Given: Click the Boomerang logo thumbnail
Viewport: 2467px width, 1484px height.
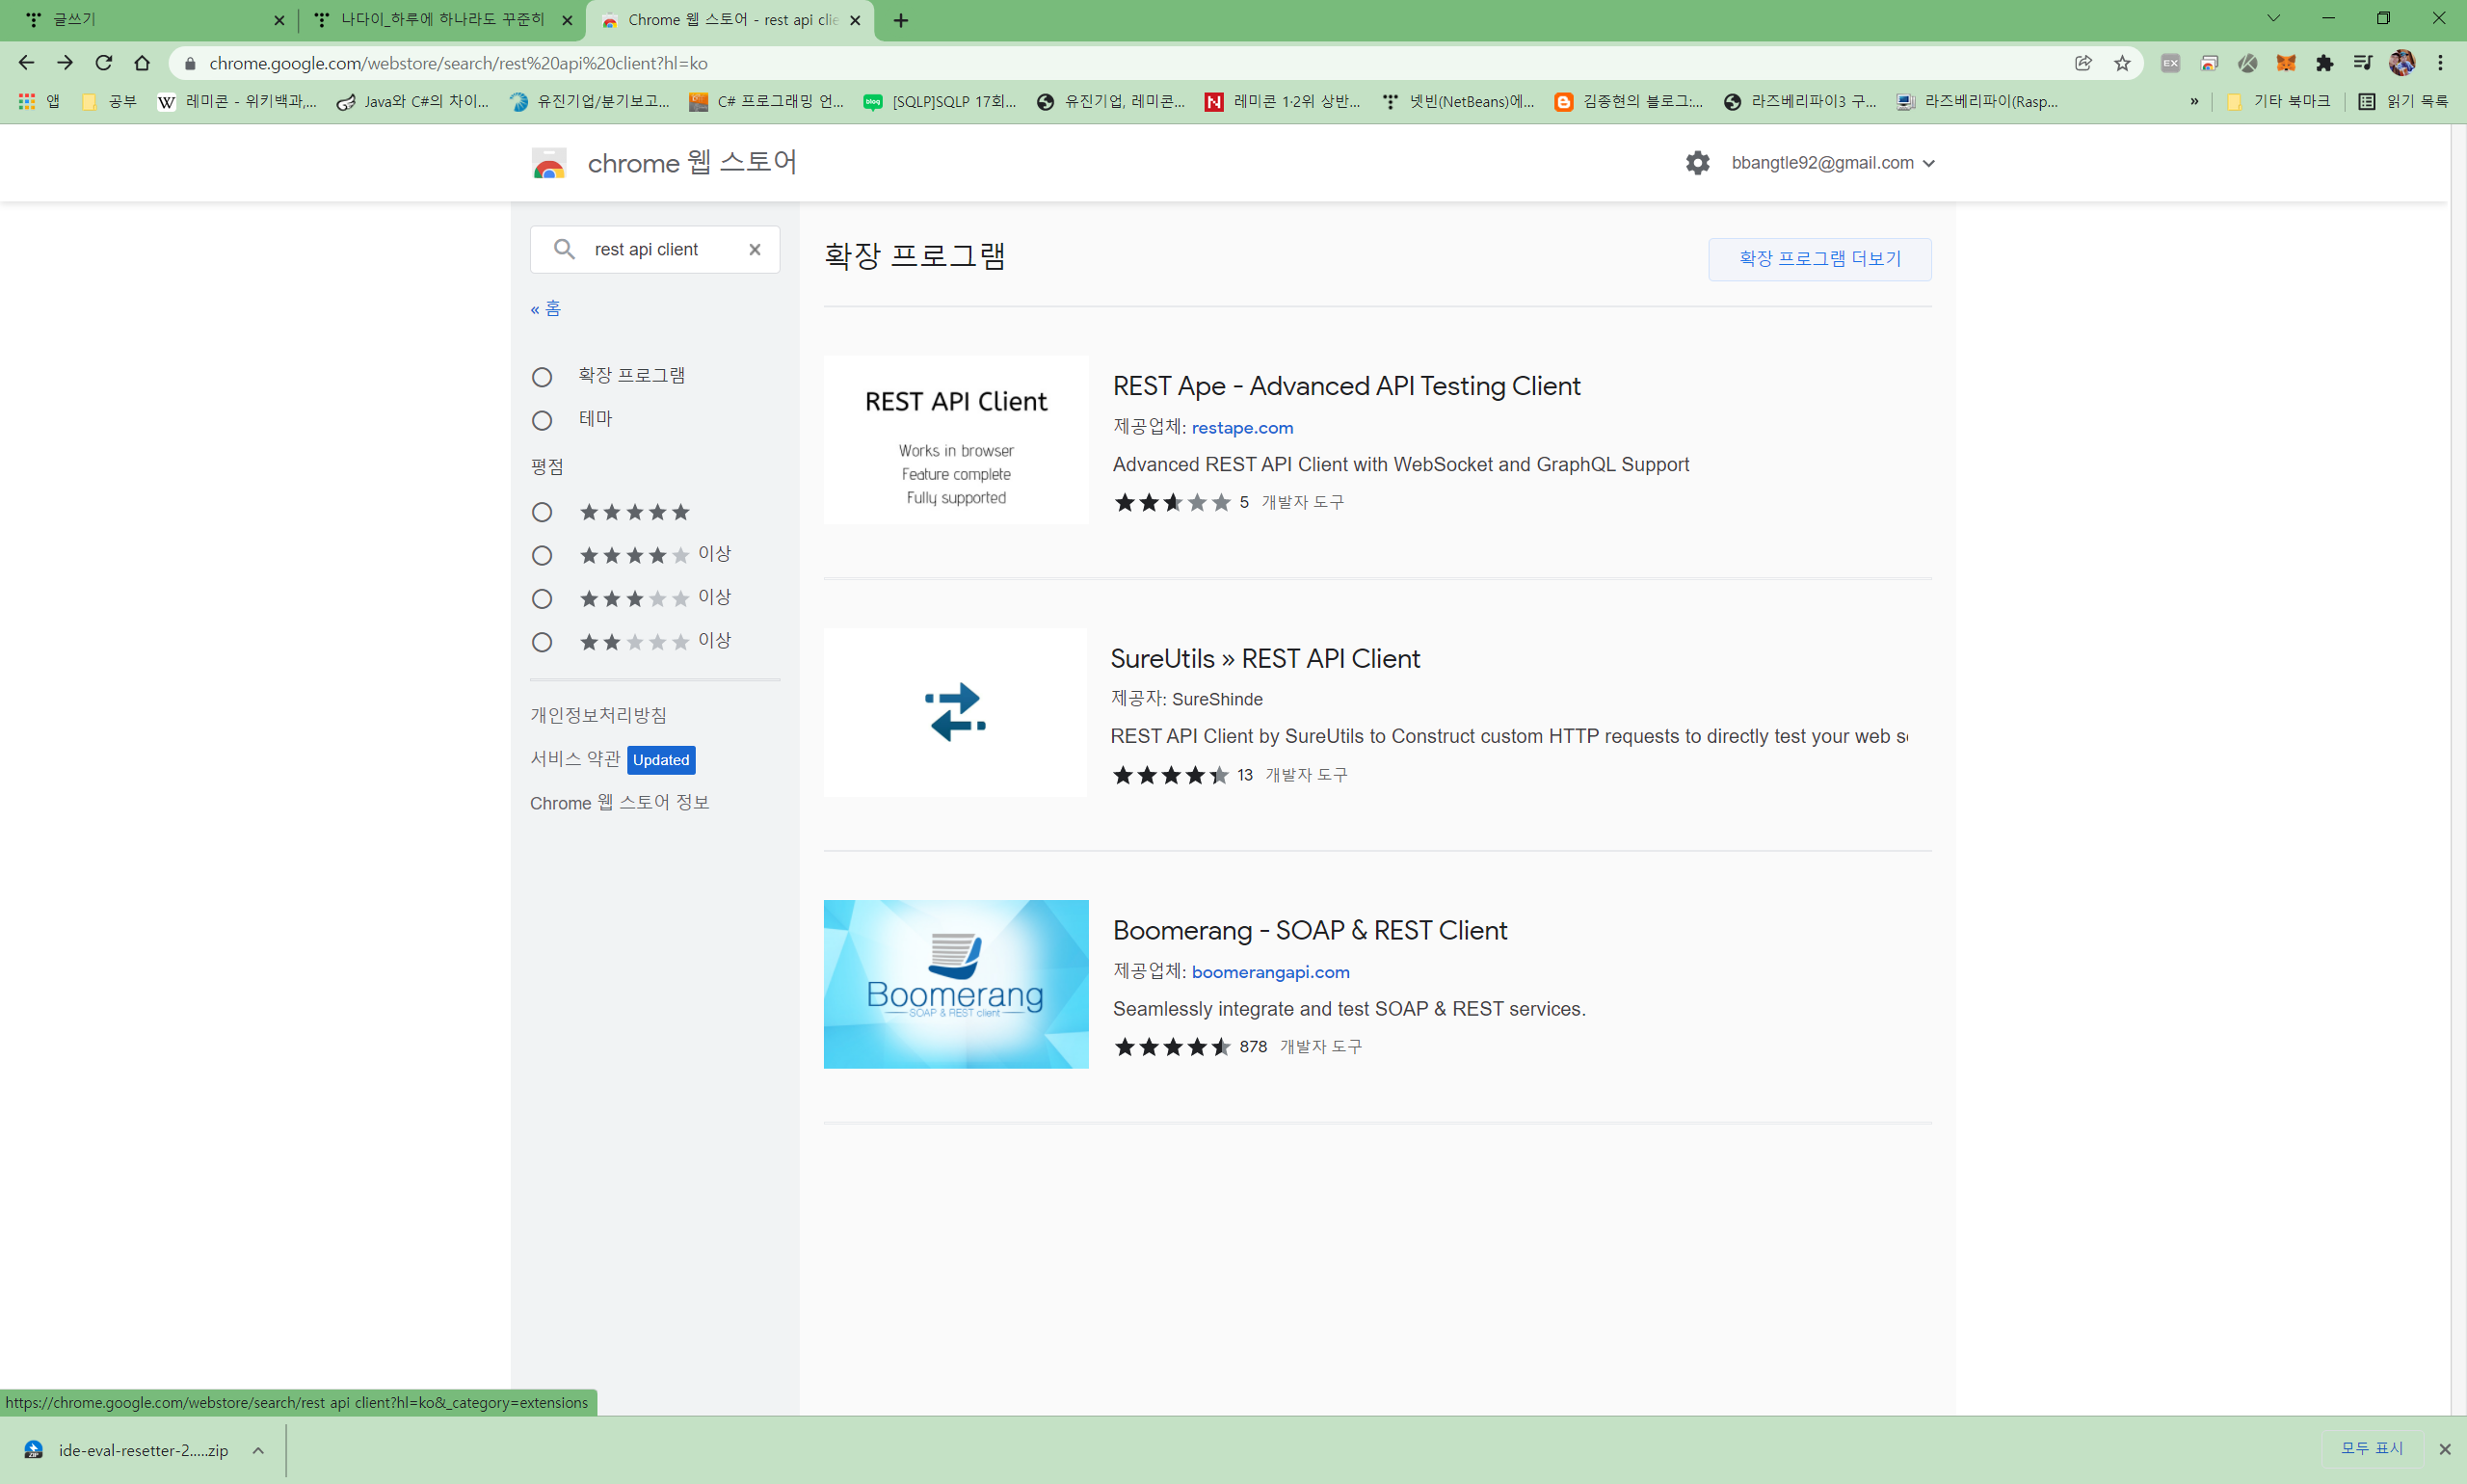Looking at the screenshot, I should [x=956, y=984].
